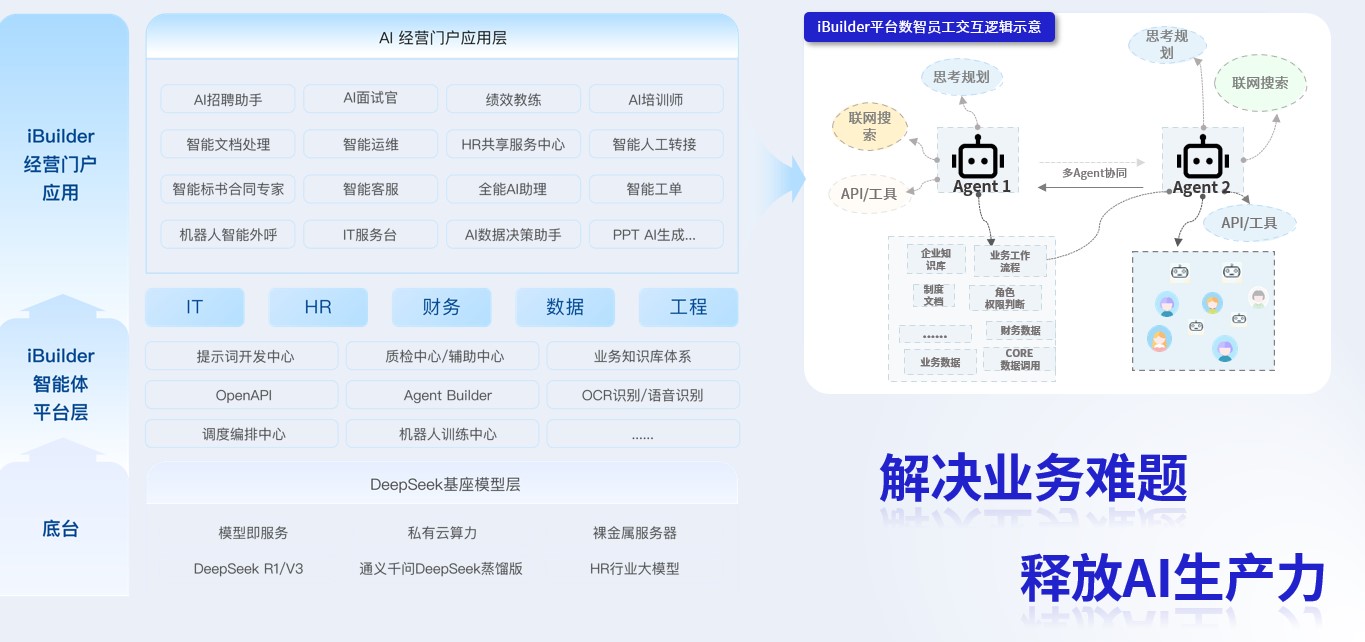1365x642 pixels.
Task: Select the 财务 category tab
Action: tap(441, 307)
